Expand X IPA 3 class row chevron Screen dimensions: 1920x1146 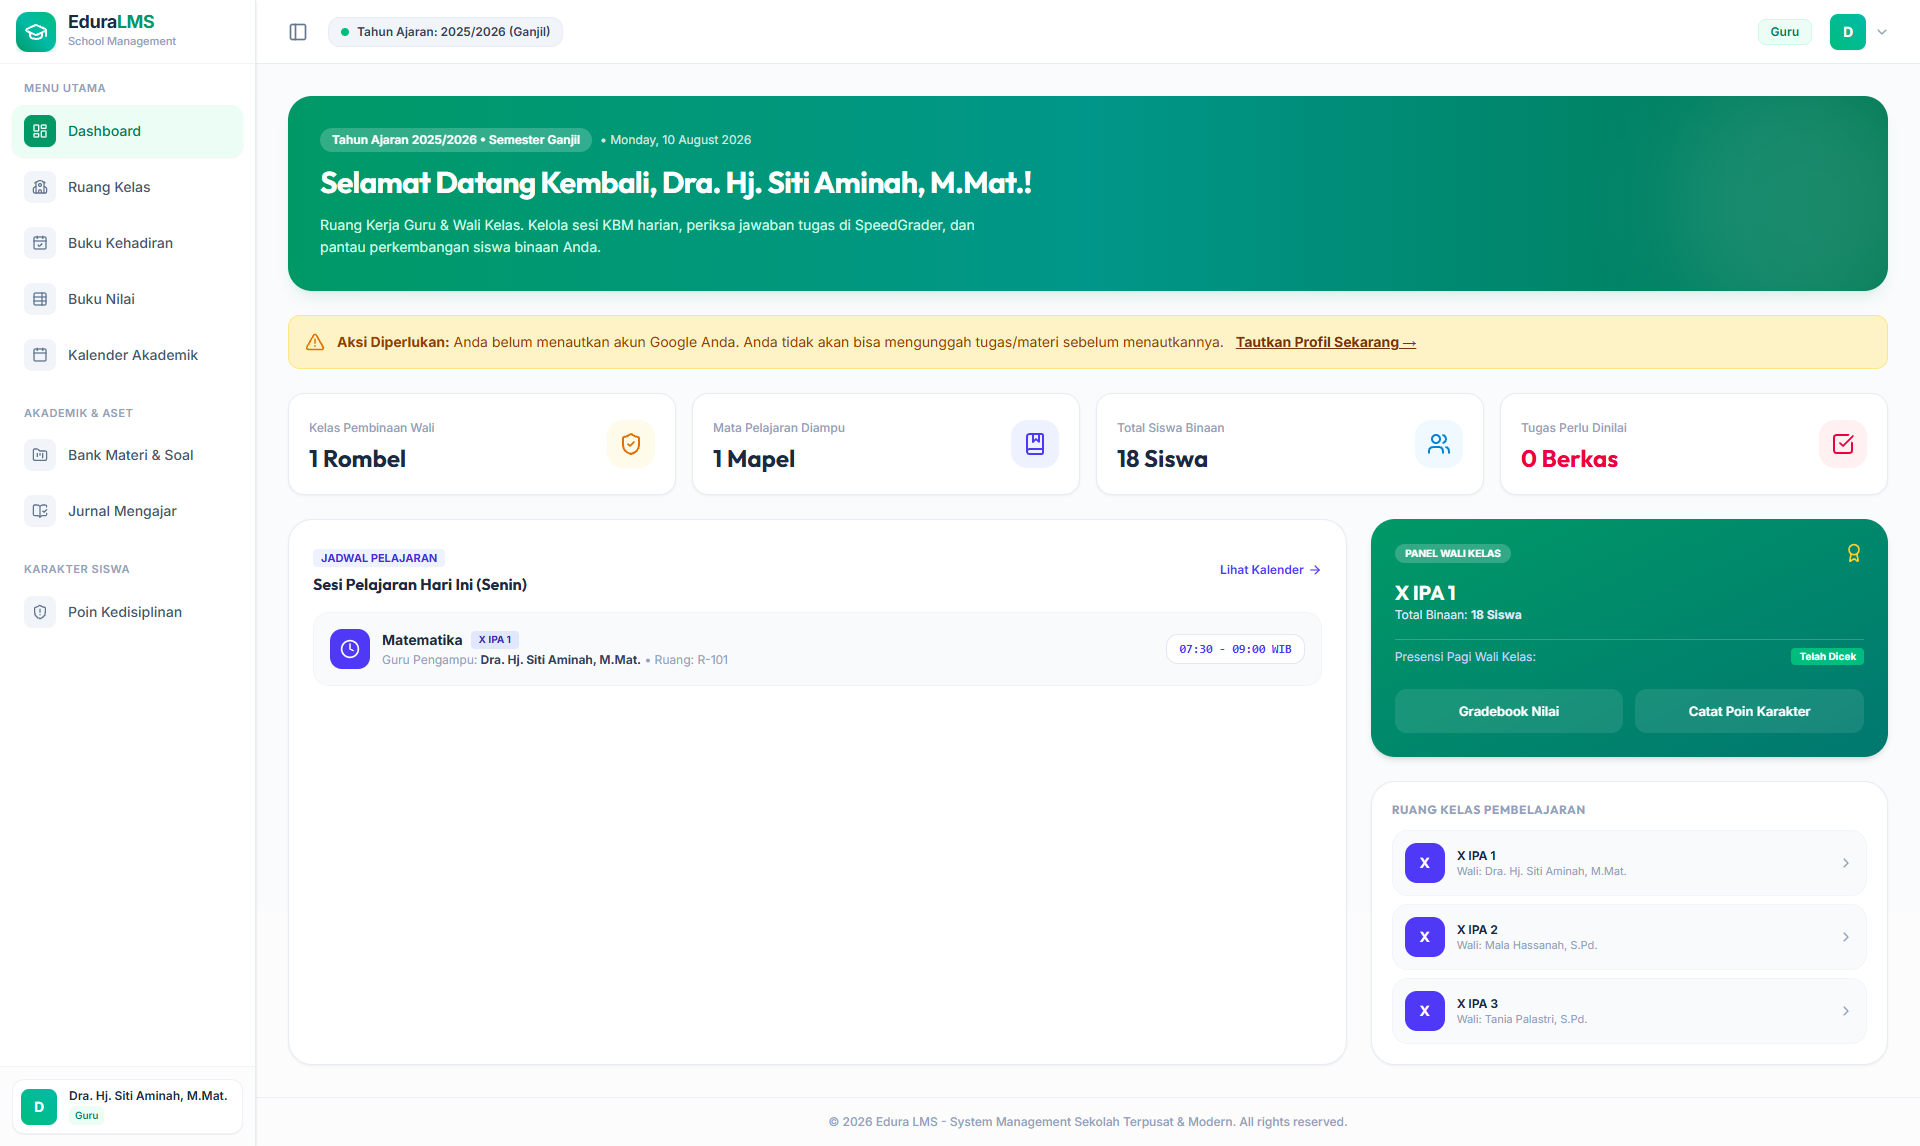(1846, 1011)
